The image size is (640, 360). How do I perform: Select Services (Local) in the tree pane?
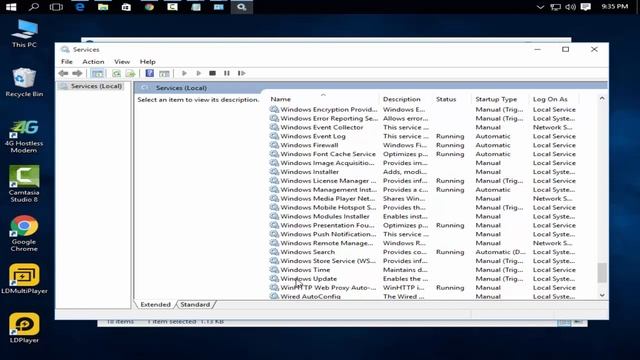pyautogui.click(x=96, y=86)
